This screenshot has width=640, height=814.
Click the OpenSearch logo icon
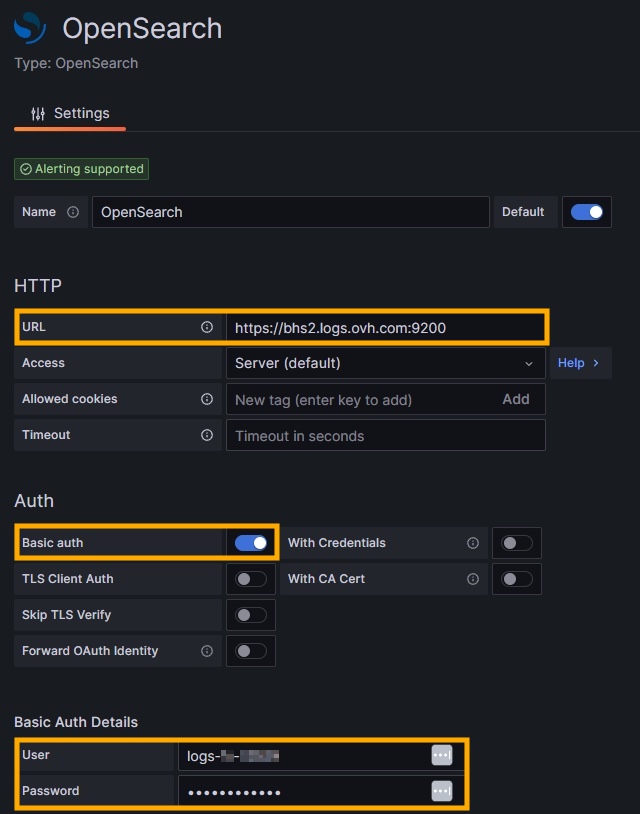click(30, 28)
